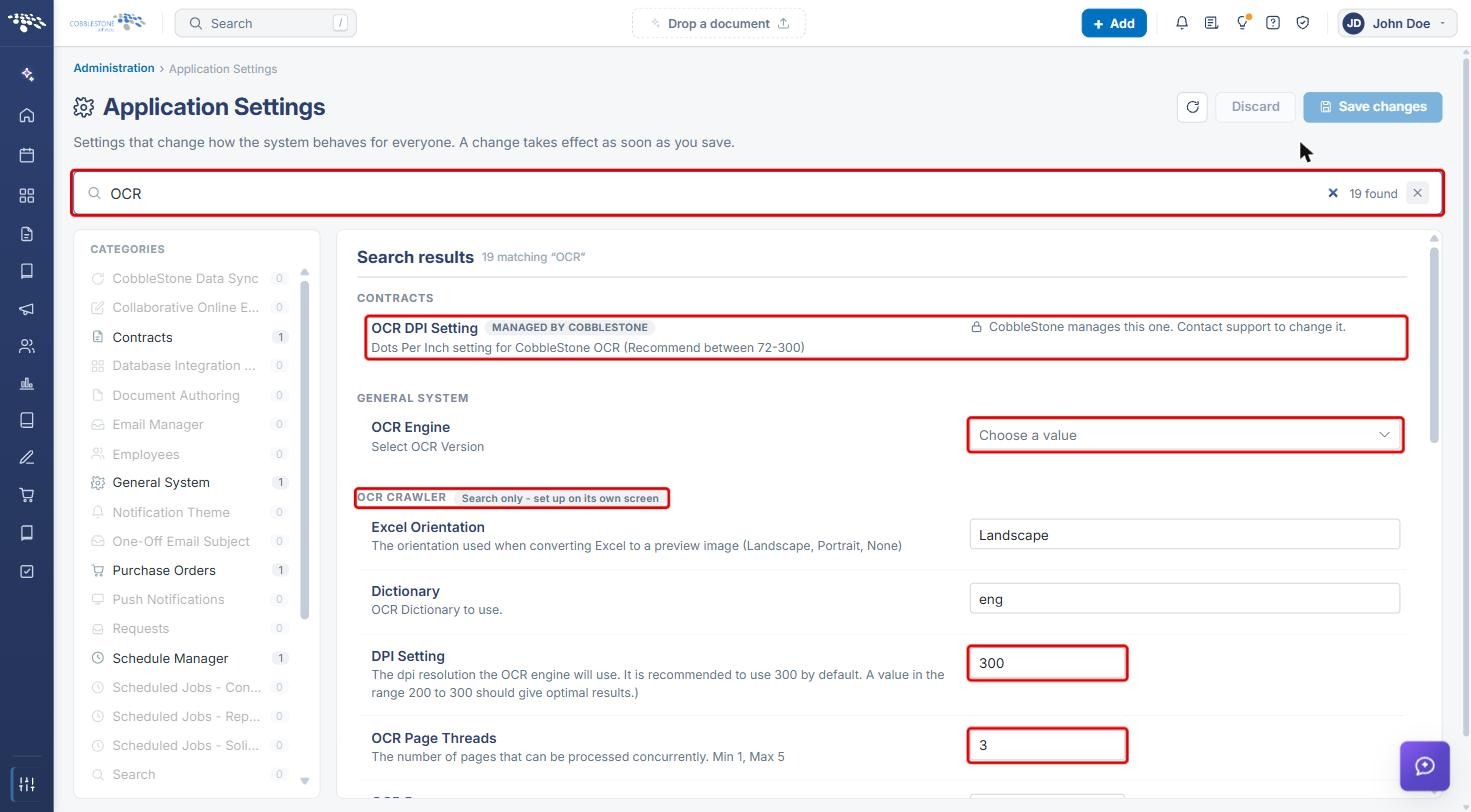1471x812 pixels.
Task: Open the people icon in the sidebar
Action: click(27, 346)
